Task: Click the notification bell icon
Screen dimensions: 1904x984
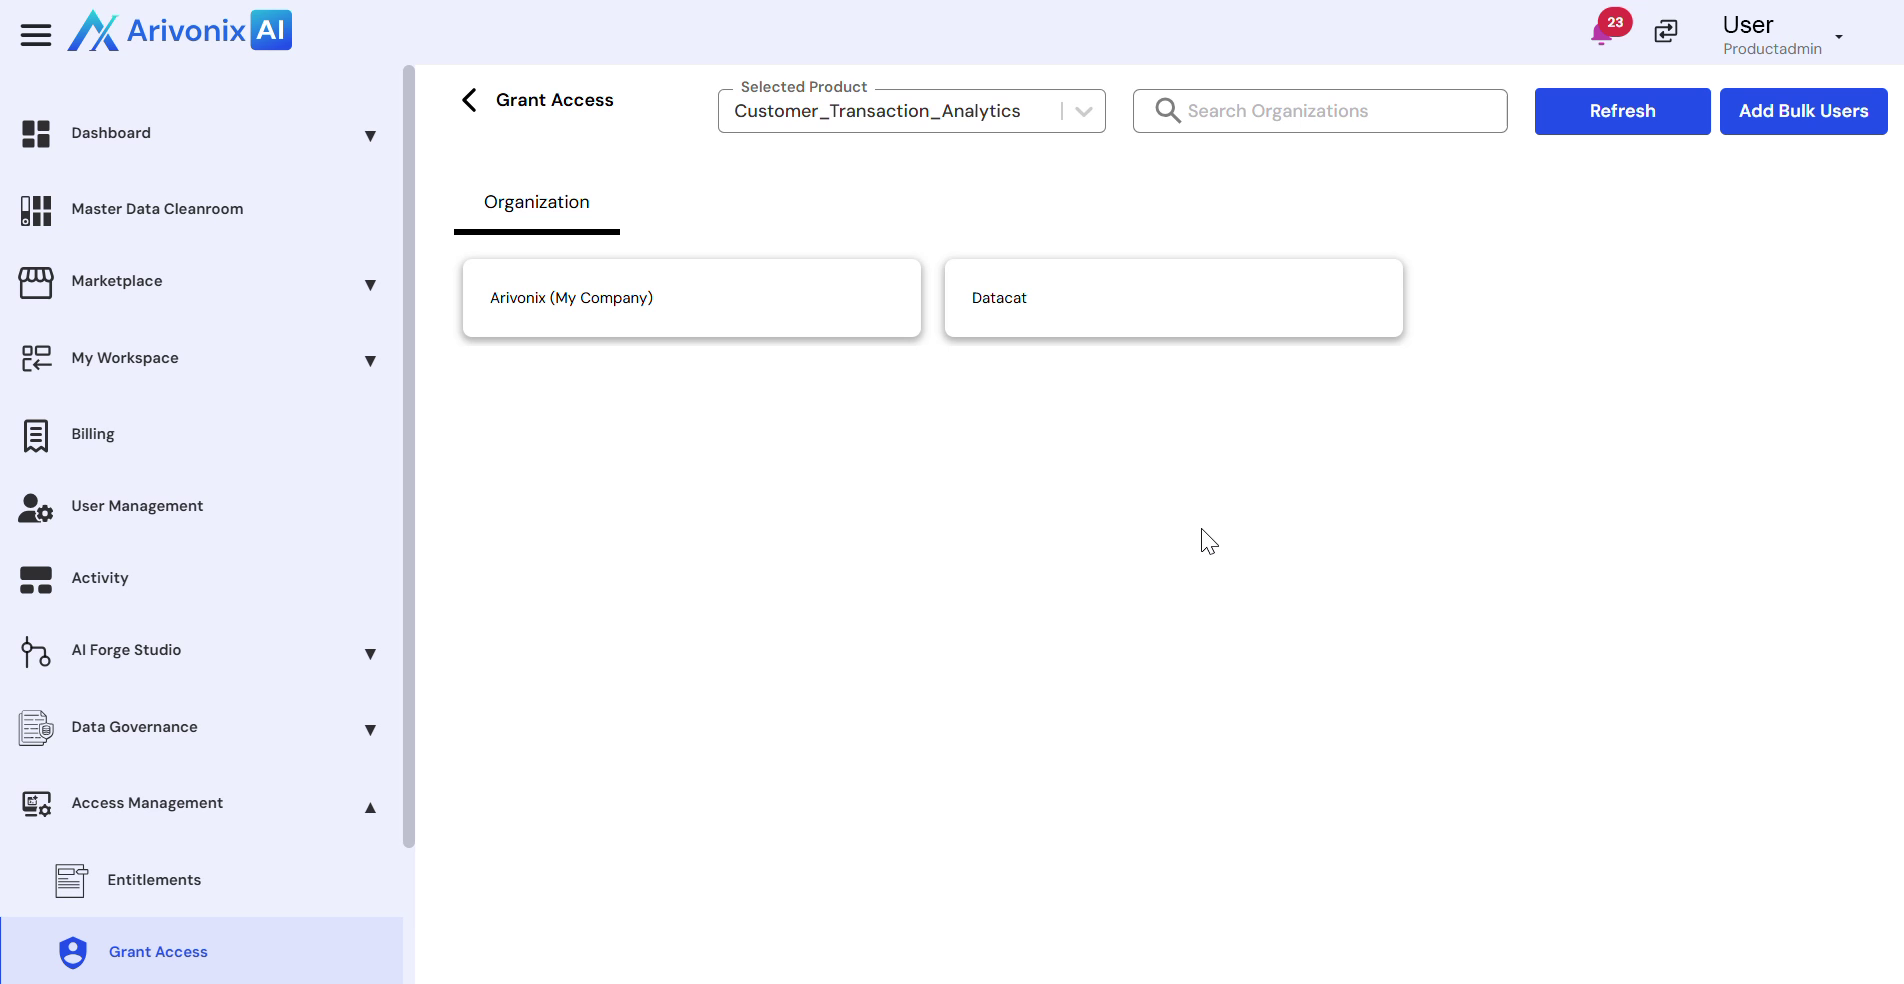Action: [1601, 35]
